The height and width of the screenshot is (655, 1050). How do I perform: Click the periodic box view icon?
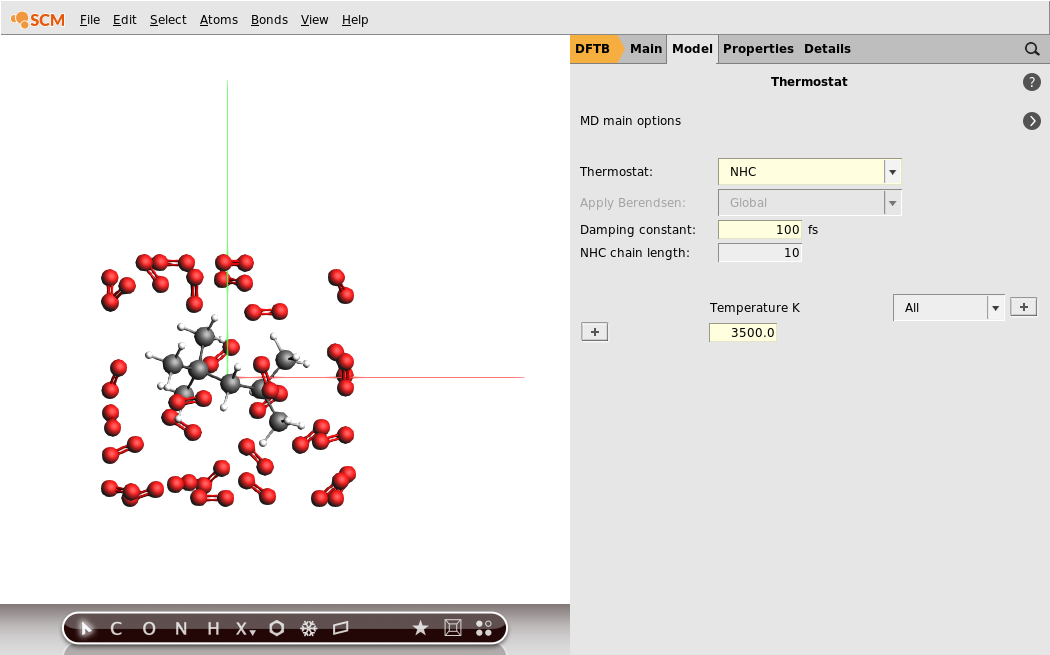point(453,628)
